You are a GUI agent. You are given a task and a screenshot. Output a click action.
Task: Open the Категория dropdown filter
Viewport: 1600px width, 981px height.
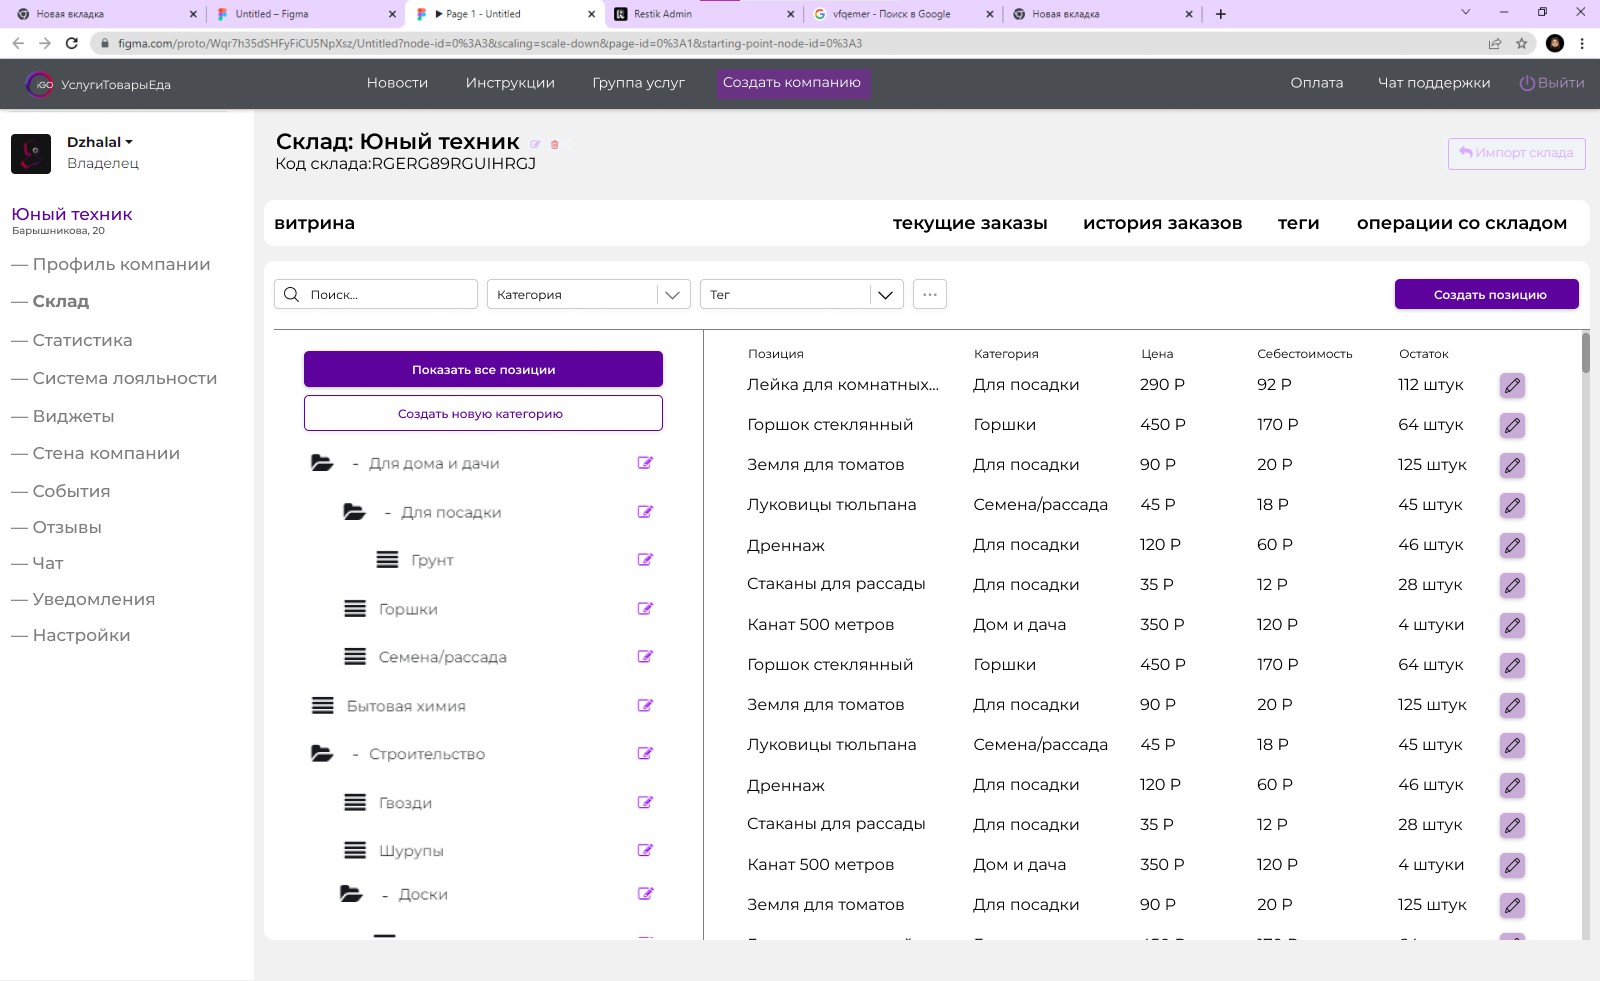588,294
